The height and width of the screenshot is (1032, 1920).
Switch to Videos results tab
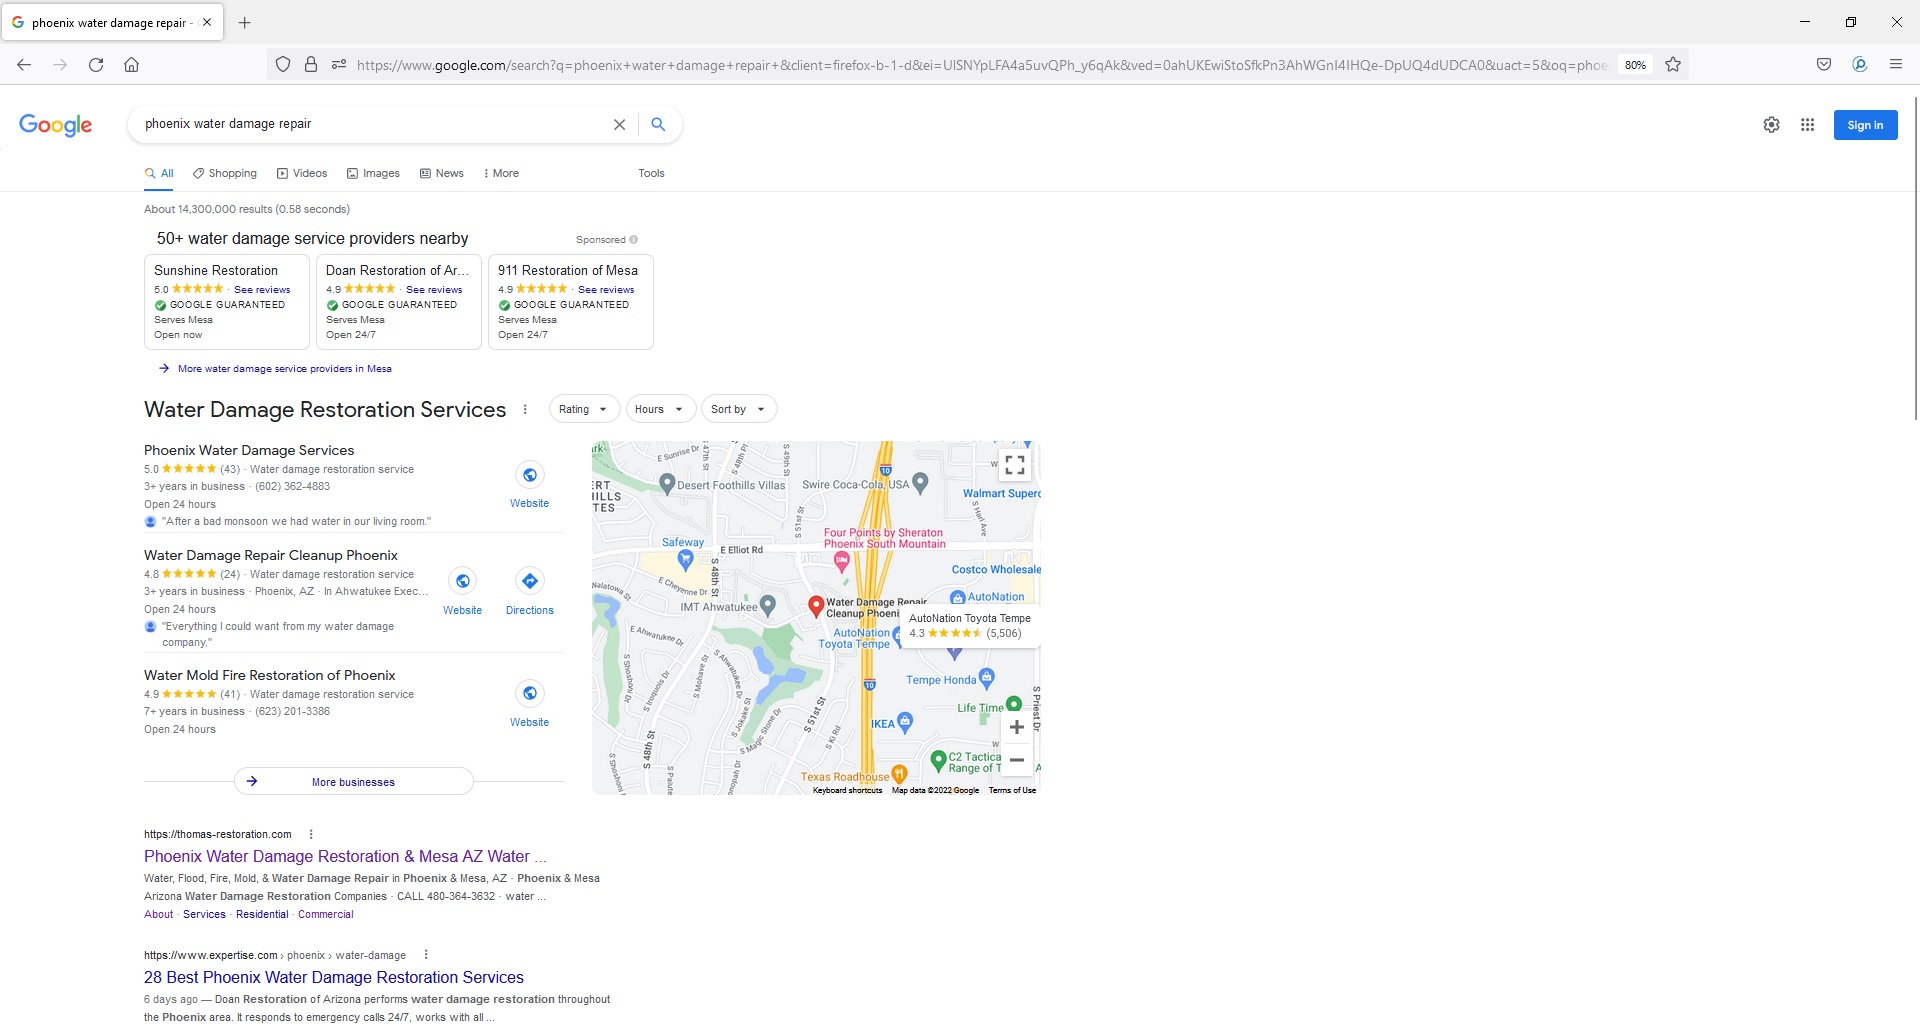(x=302, y=173)
